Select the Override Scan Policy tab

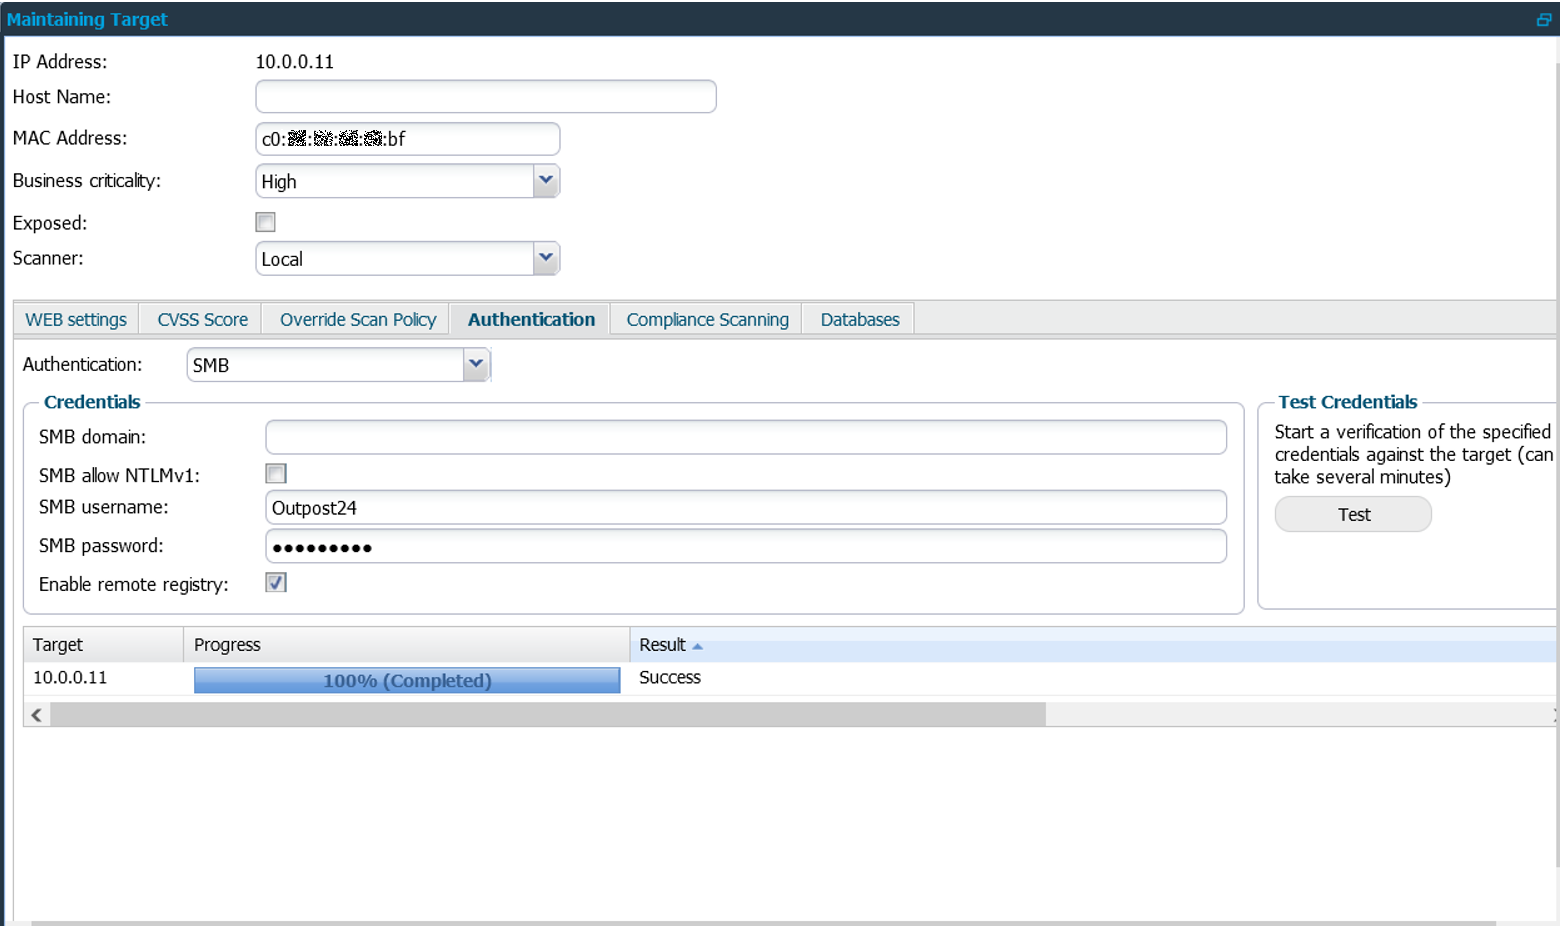(357, 318)
